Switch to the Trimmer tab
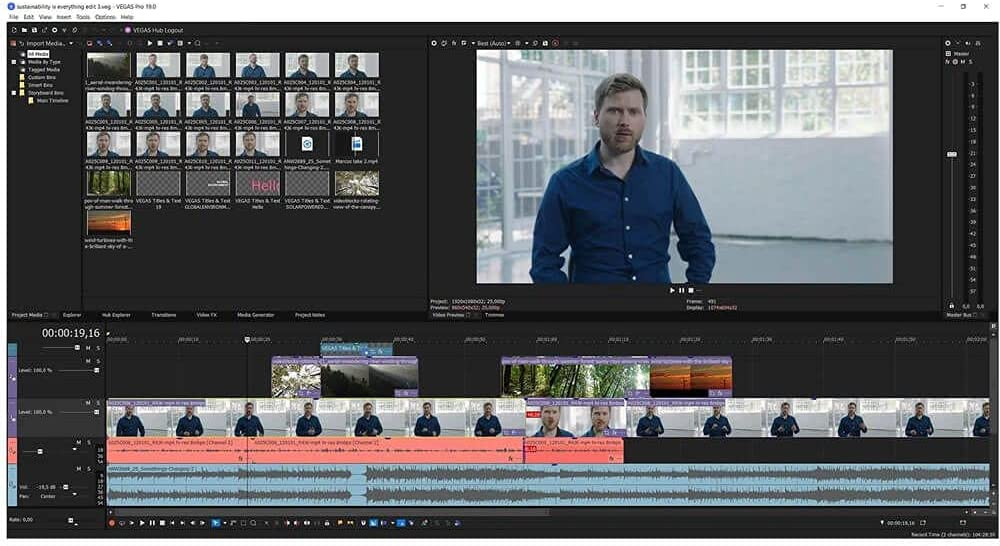This screenshot has width=1000, height=546. tap(494, 314)
